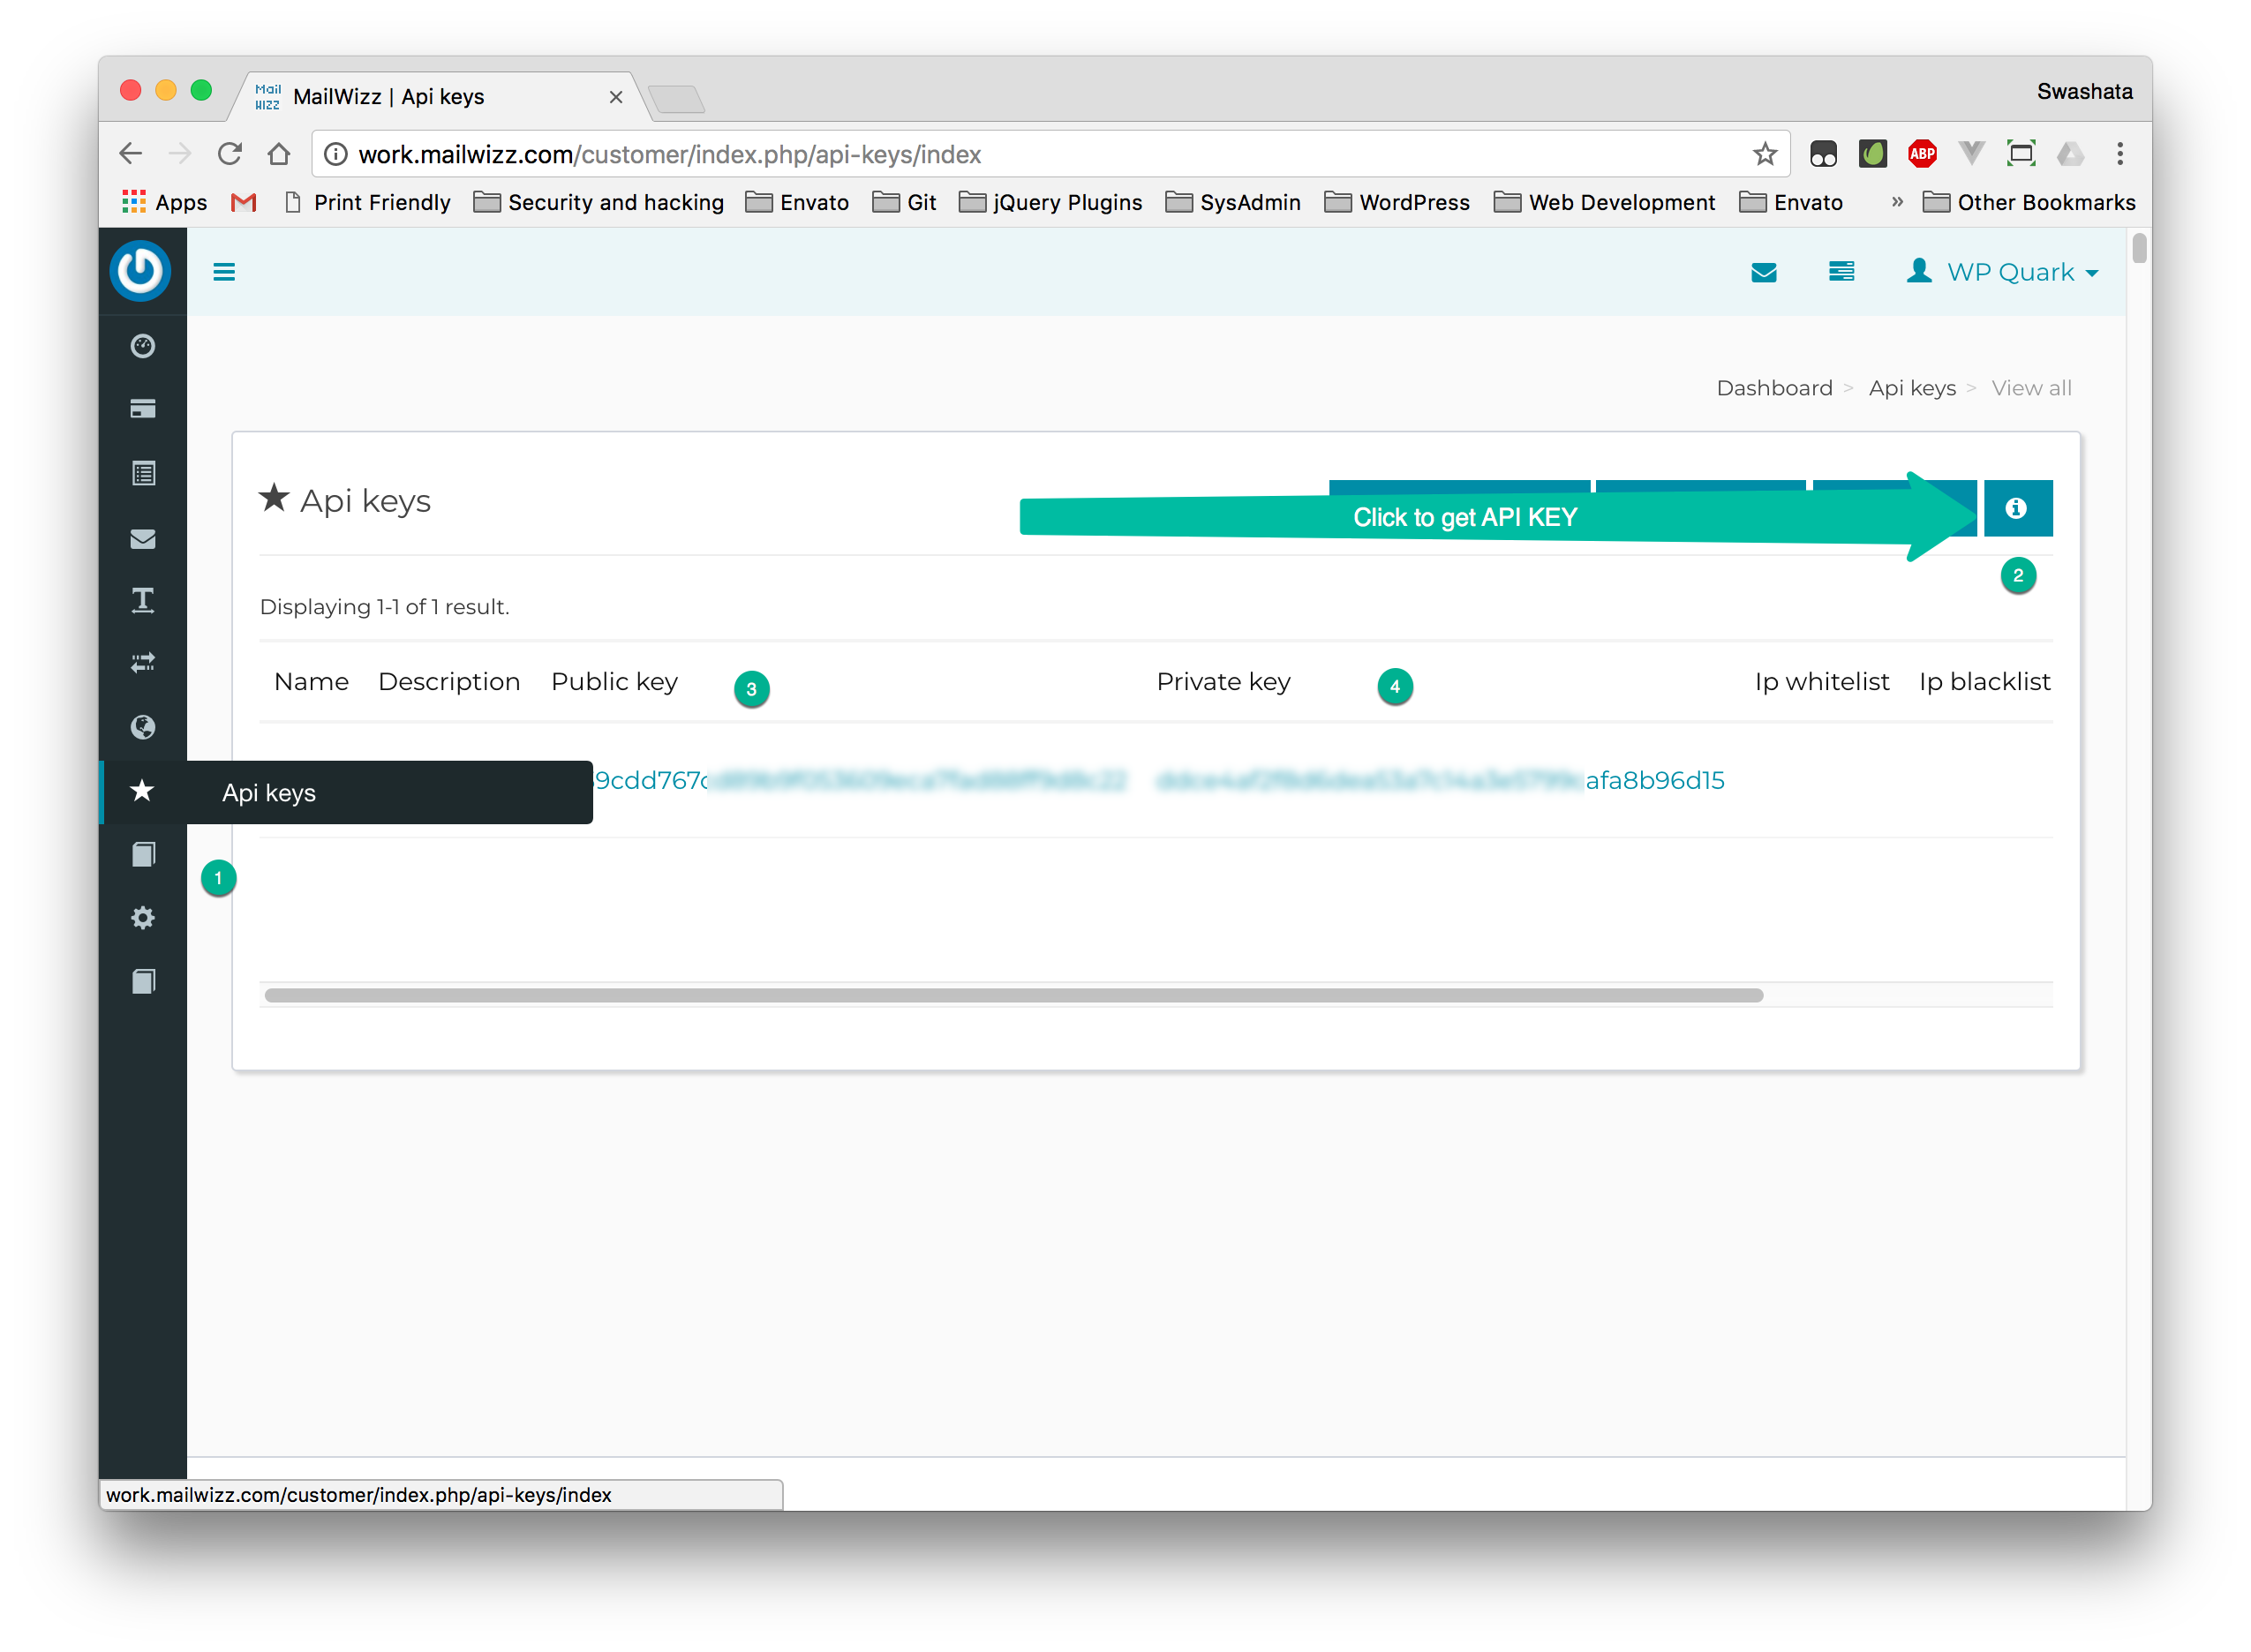Open the lists sidebar icon

pos(143,473)
